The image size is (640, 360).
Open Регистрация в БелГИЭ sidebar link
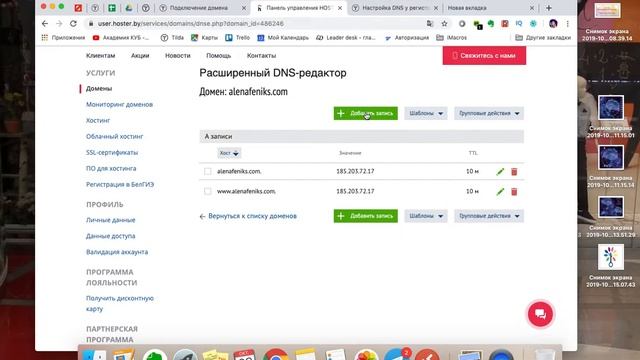point(120,184)
